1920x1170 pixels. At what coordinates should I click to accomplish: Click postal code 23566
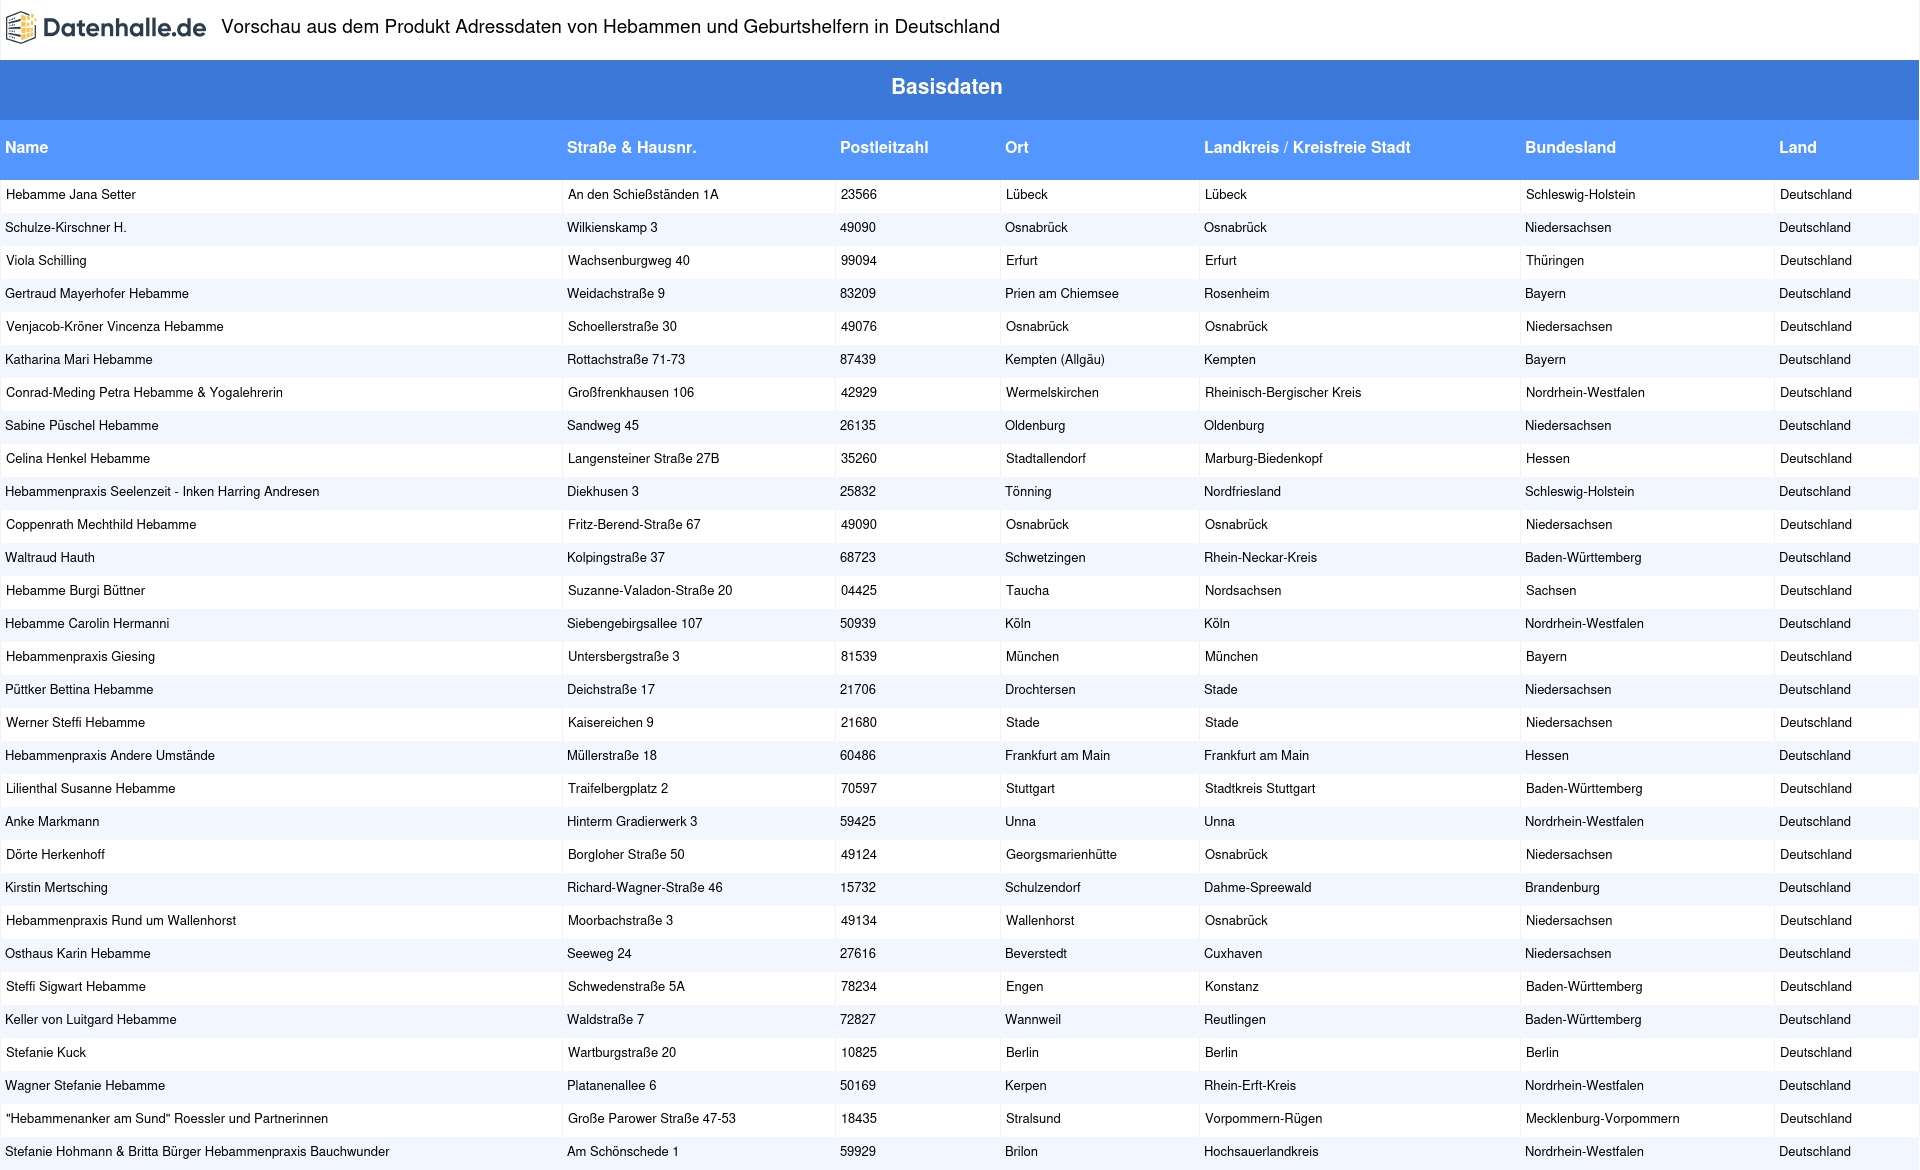click(x=859, y=195)
